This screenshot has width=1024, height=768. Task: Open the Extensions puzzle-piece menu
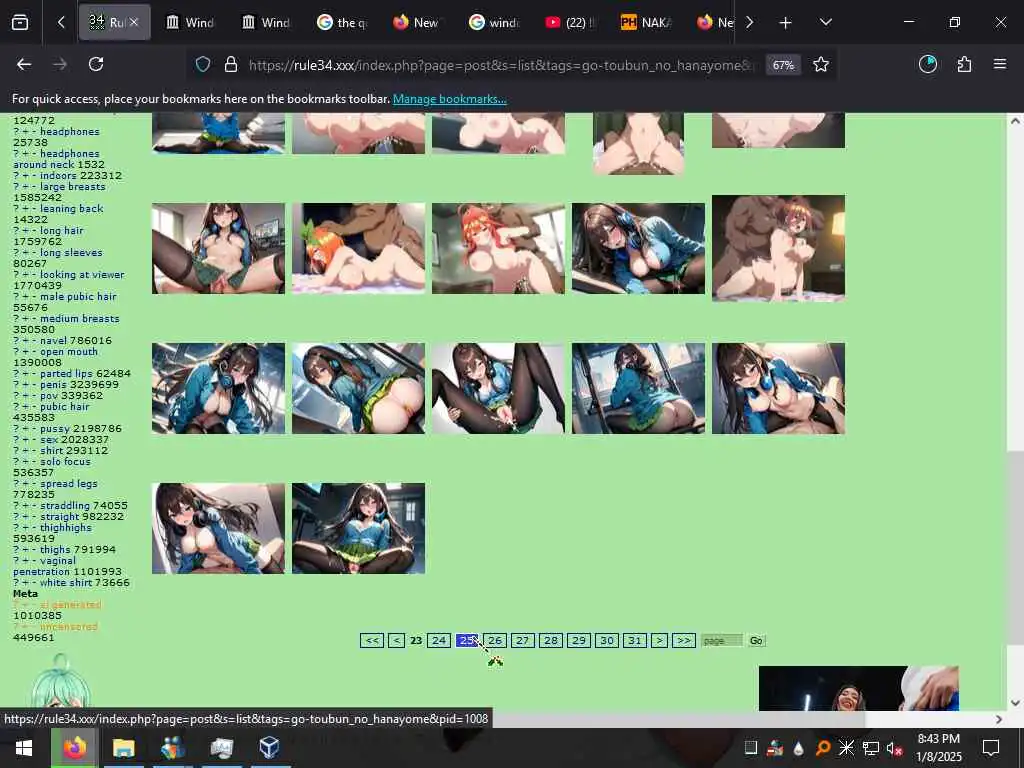pos(964,64)
